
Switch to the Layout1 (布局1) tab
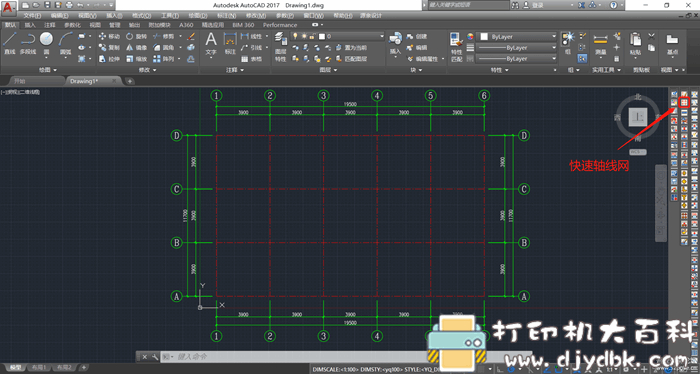[39, 367]
